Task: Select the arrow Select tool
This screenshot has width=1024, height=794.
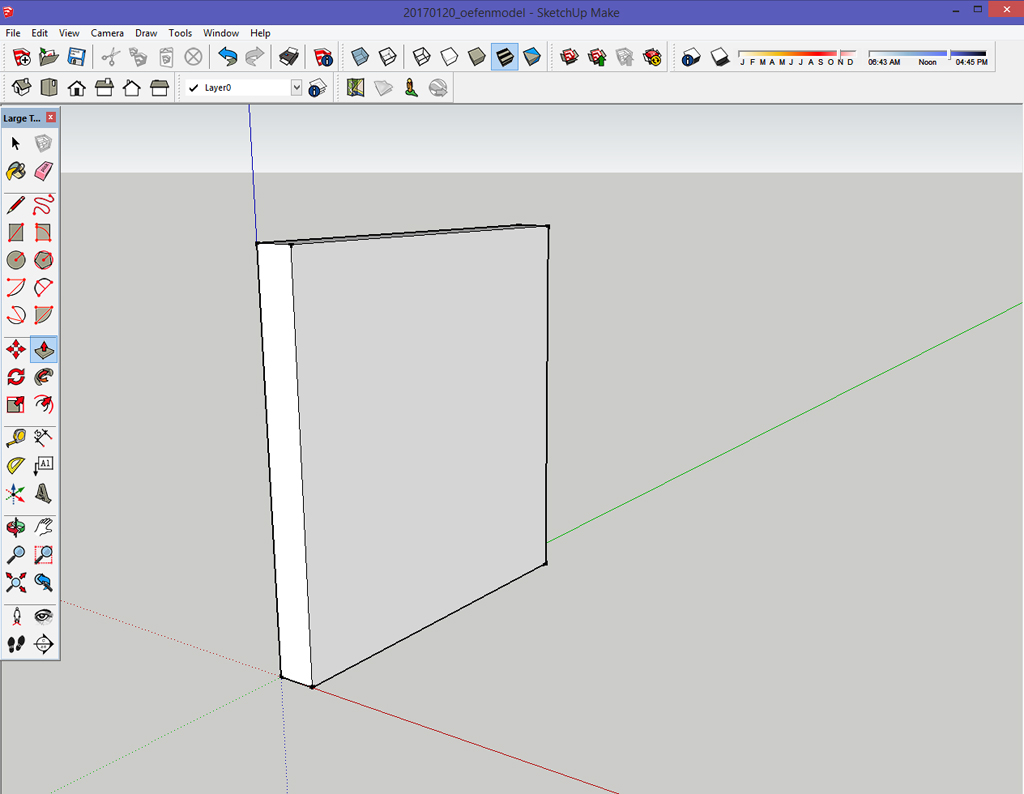Action: click(16, 143)
